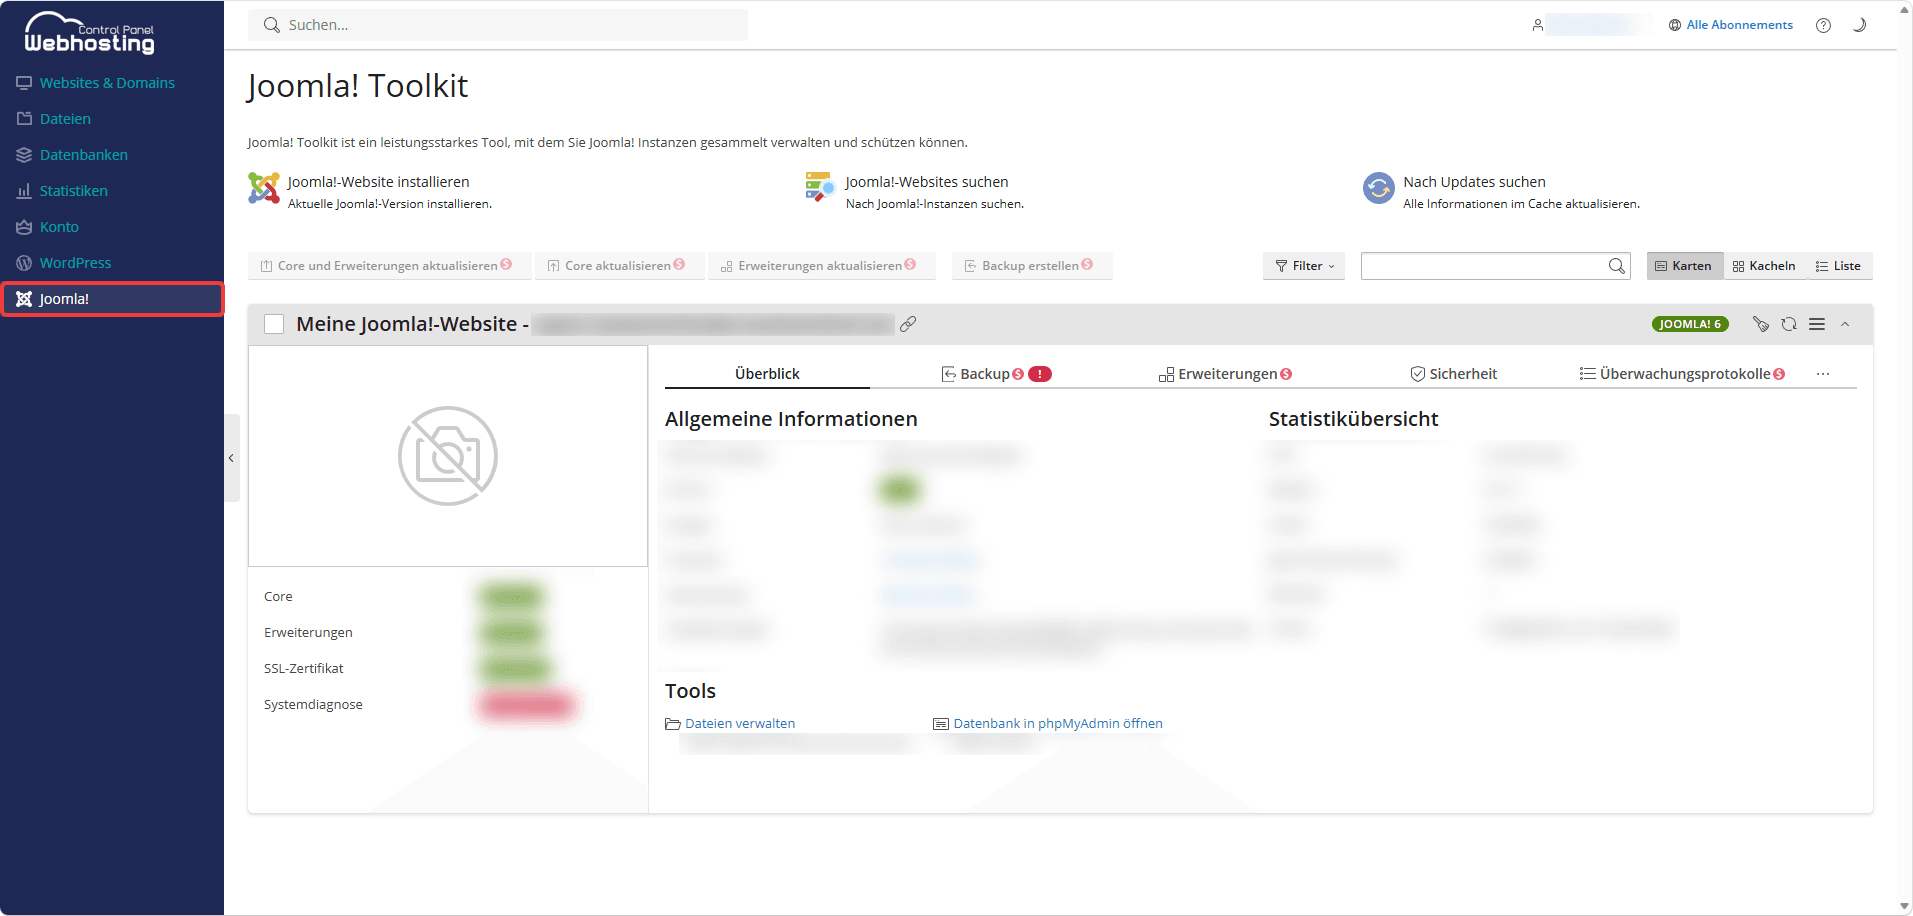Screen dimensions: 1913x916
Task: Click Joomla!-Websites suchen
Action: pos(927,182)
